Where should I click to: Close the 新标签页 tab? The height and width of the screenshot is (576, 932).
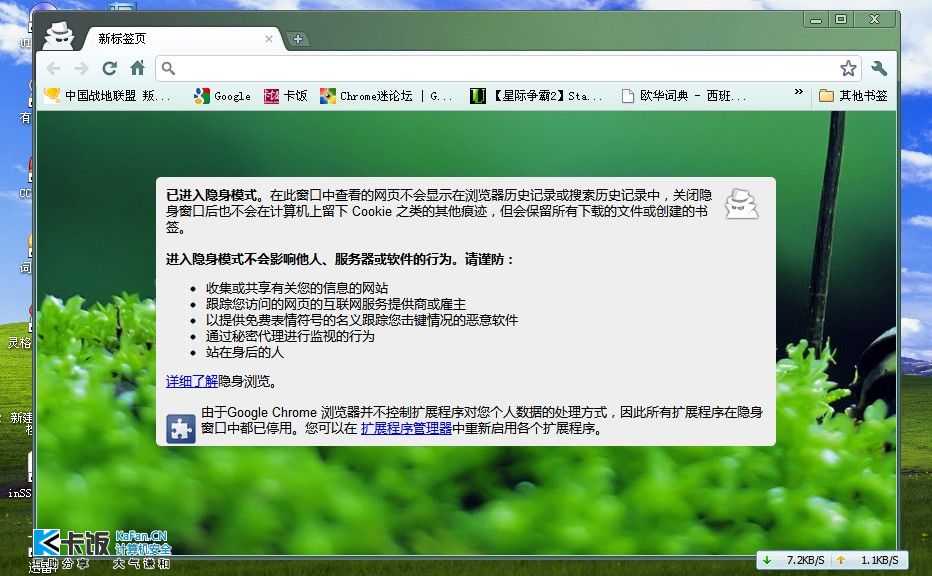click(269, 39)
